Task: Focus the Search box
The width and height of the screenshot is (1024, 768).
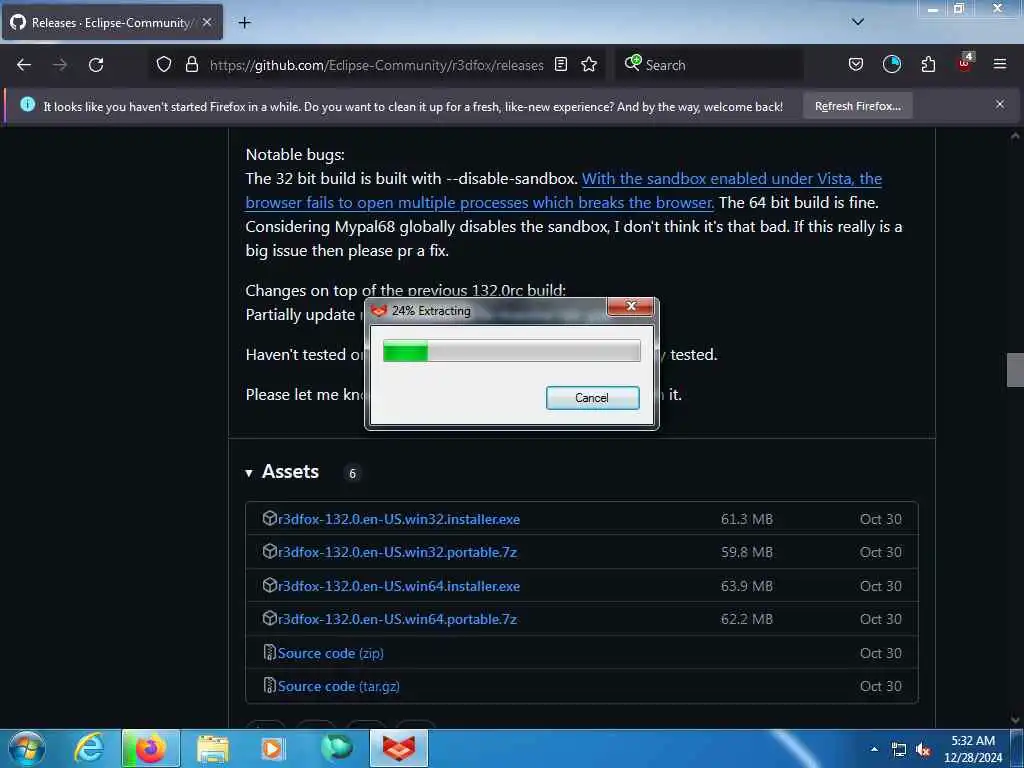Action: [x=709, y=65]
